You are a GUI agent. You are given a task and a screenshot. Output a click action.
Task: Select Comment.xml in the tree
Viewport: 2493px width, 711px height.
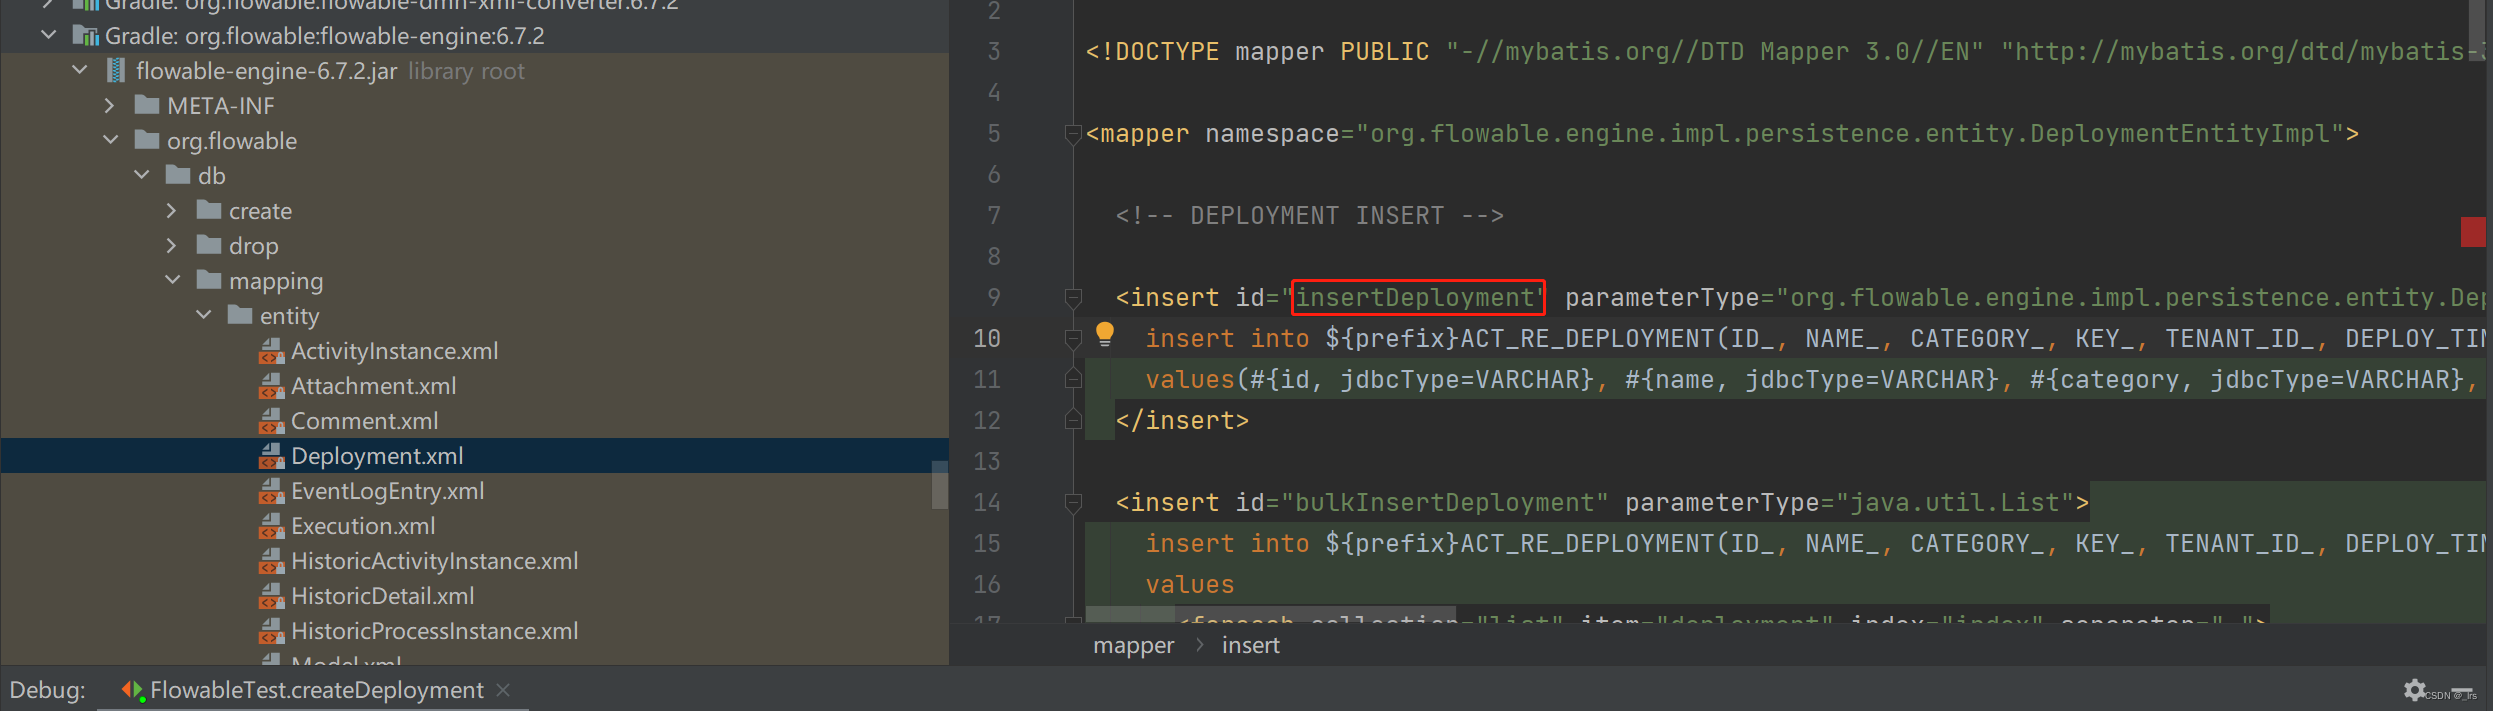coord(365,421)
